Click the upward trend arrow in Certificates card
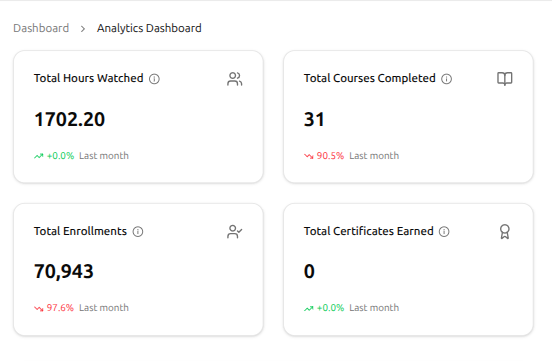This screenshot has height=361, width=552. coord(309,308)
